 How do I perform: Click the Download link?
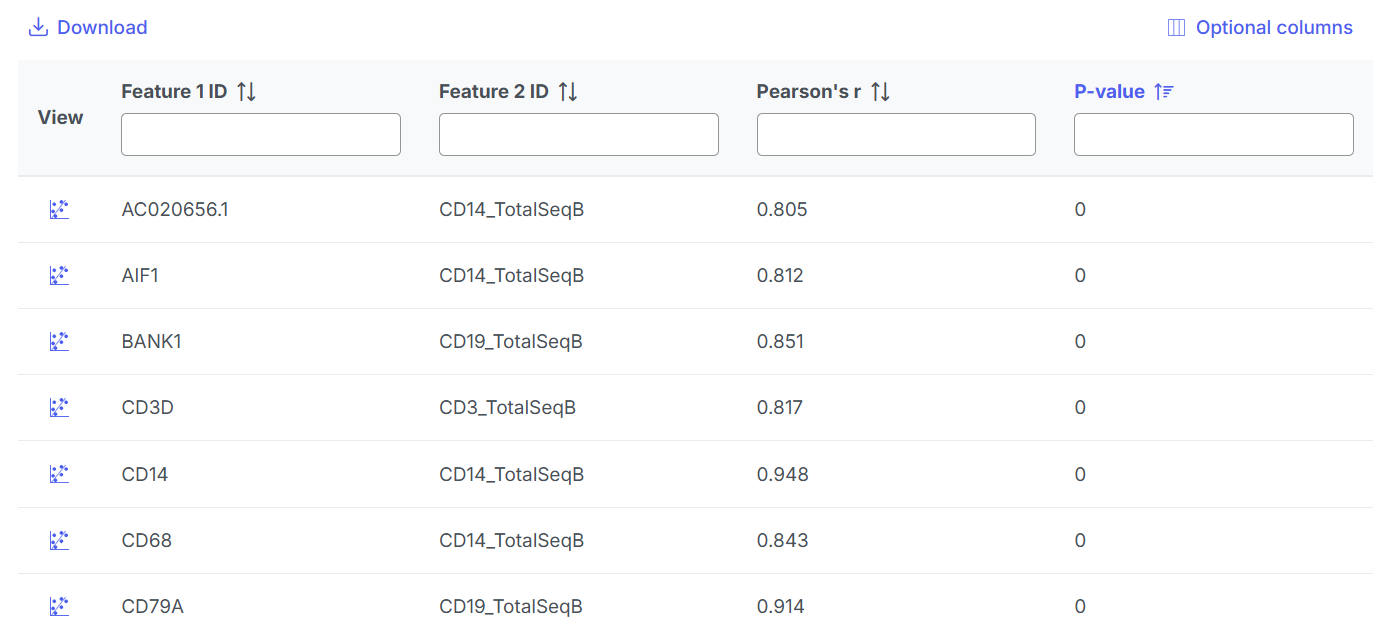(x=102, y=28)
